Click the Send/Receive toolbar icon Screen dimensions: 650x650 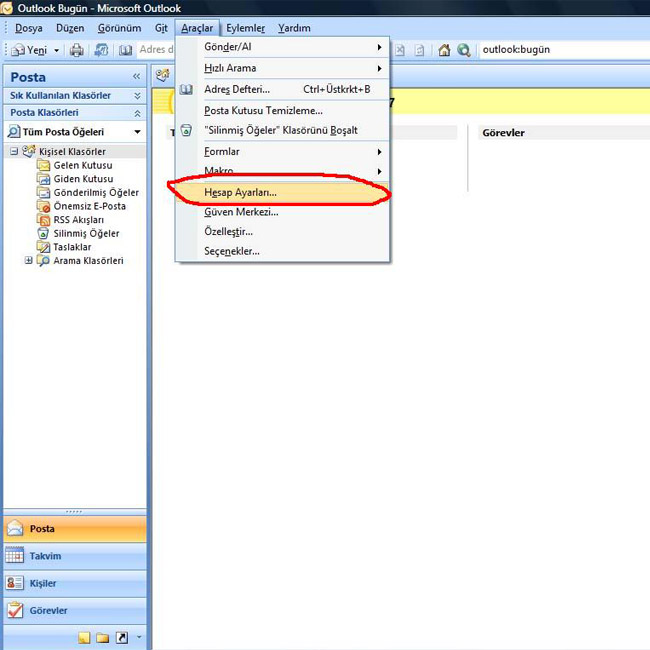[x=101, y=50]
